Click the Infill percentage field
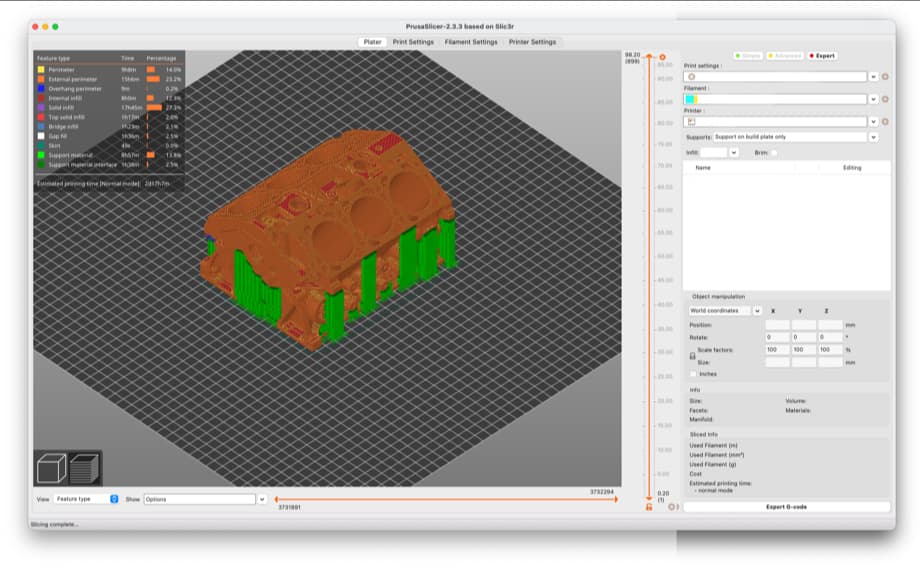Viewport: 920px width, 567px height. [x=713, y=153]
